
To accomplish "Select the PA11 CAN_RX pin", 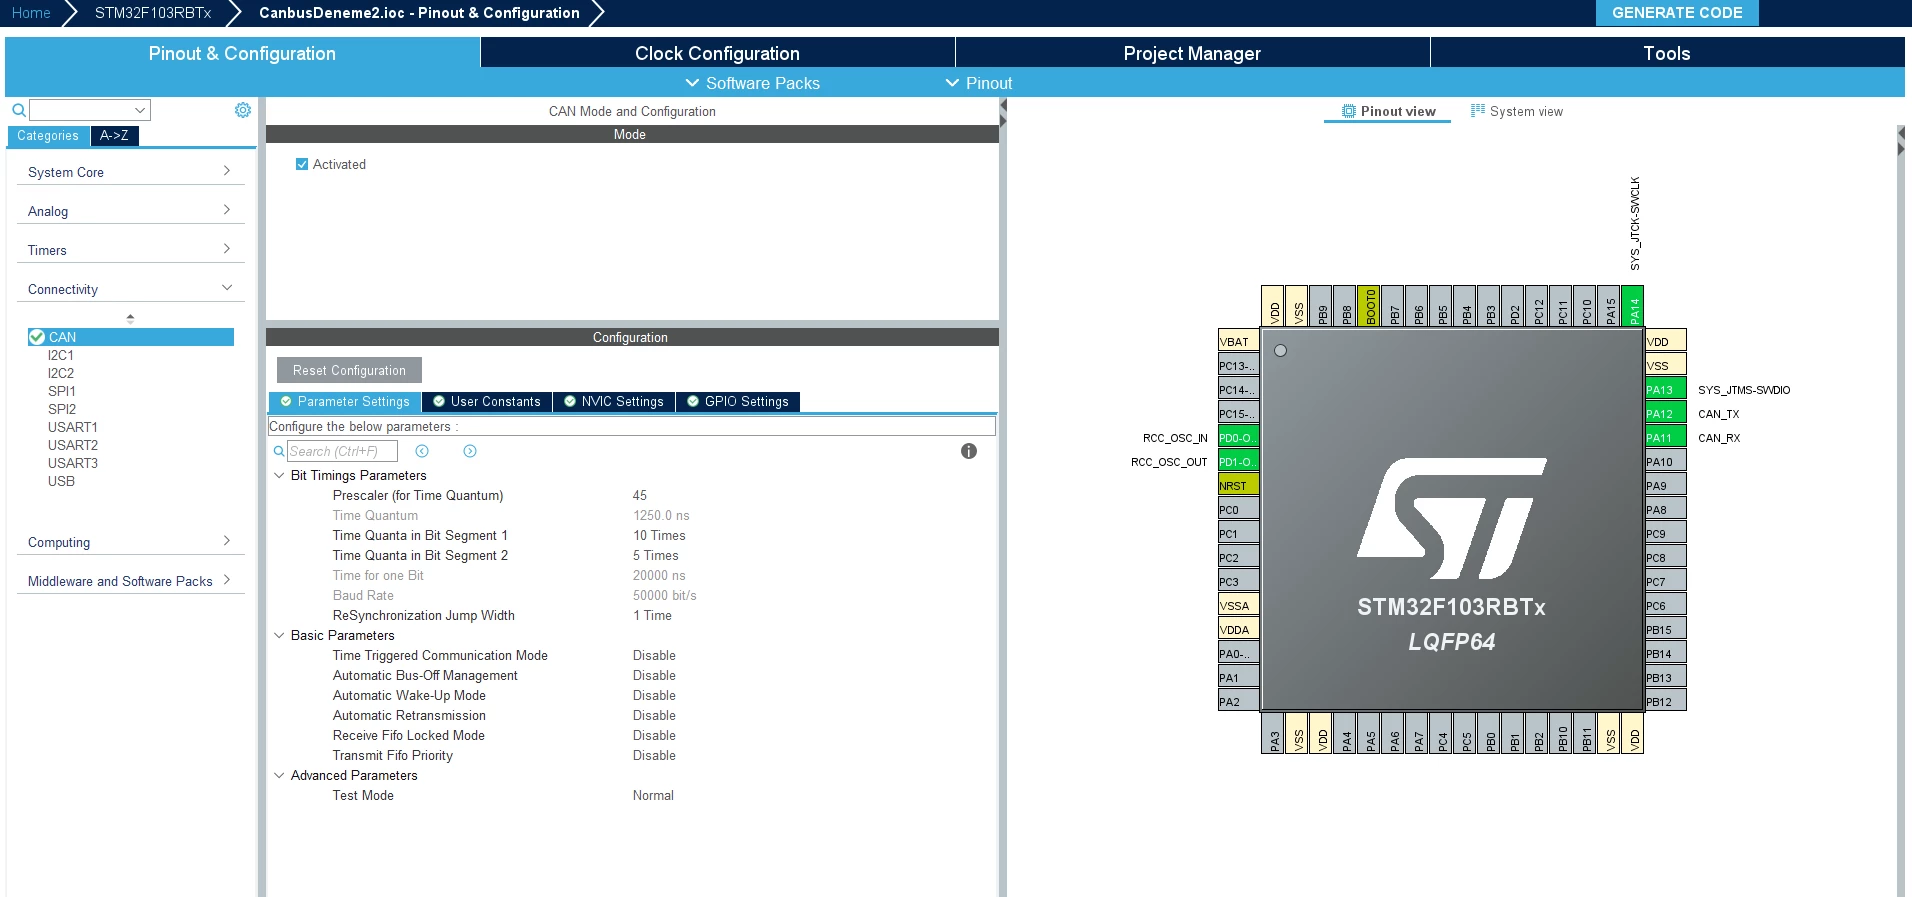I will 1666,437.
